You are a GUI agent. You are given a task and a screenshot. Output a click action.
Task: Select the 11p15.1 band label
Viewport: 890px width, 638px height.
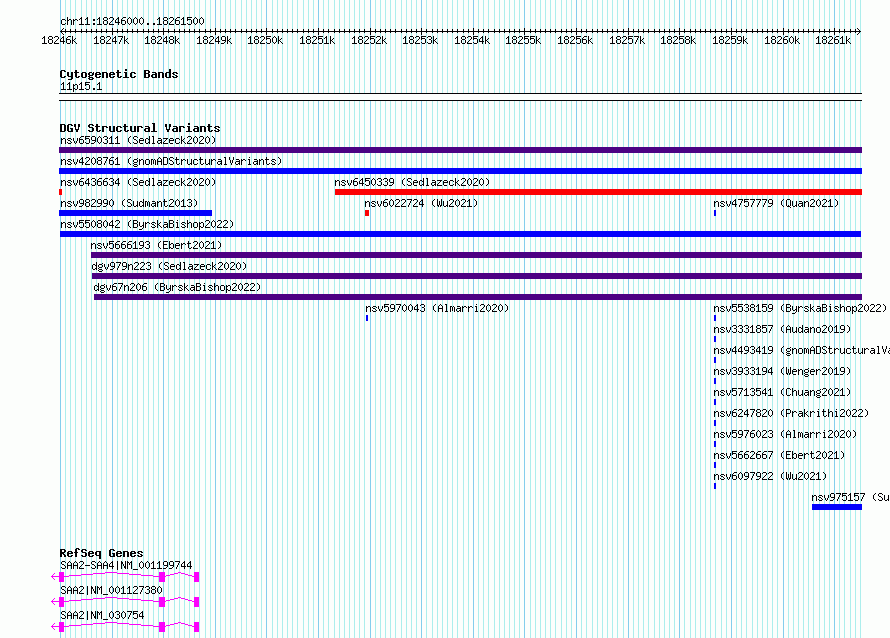(81, 86)
